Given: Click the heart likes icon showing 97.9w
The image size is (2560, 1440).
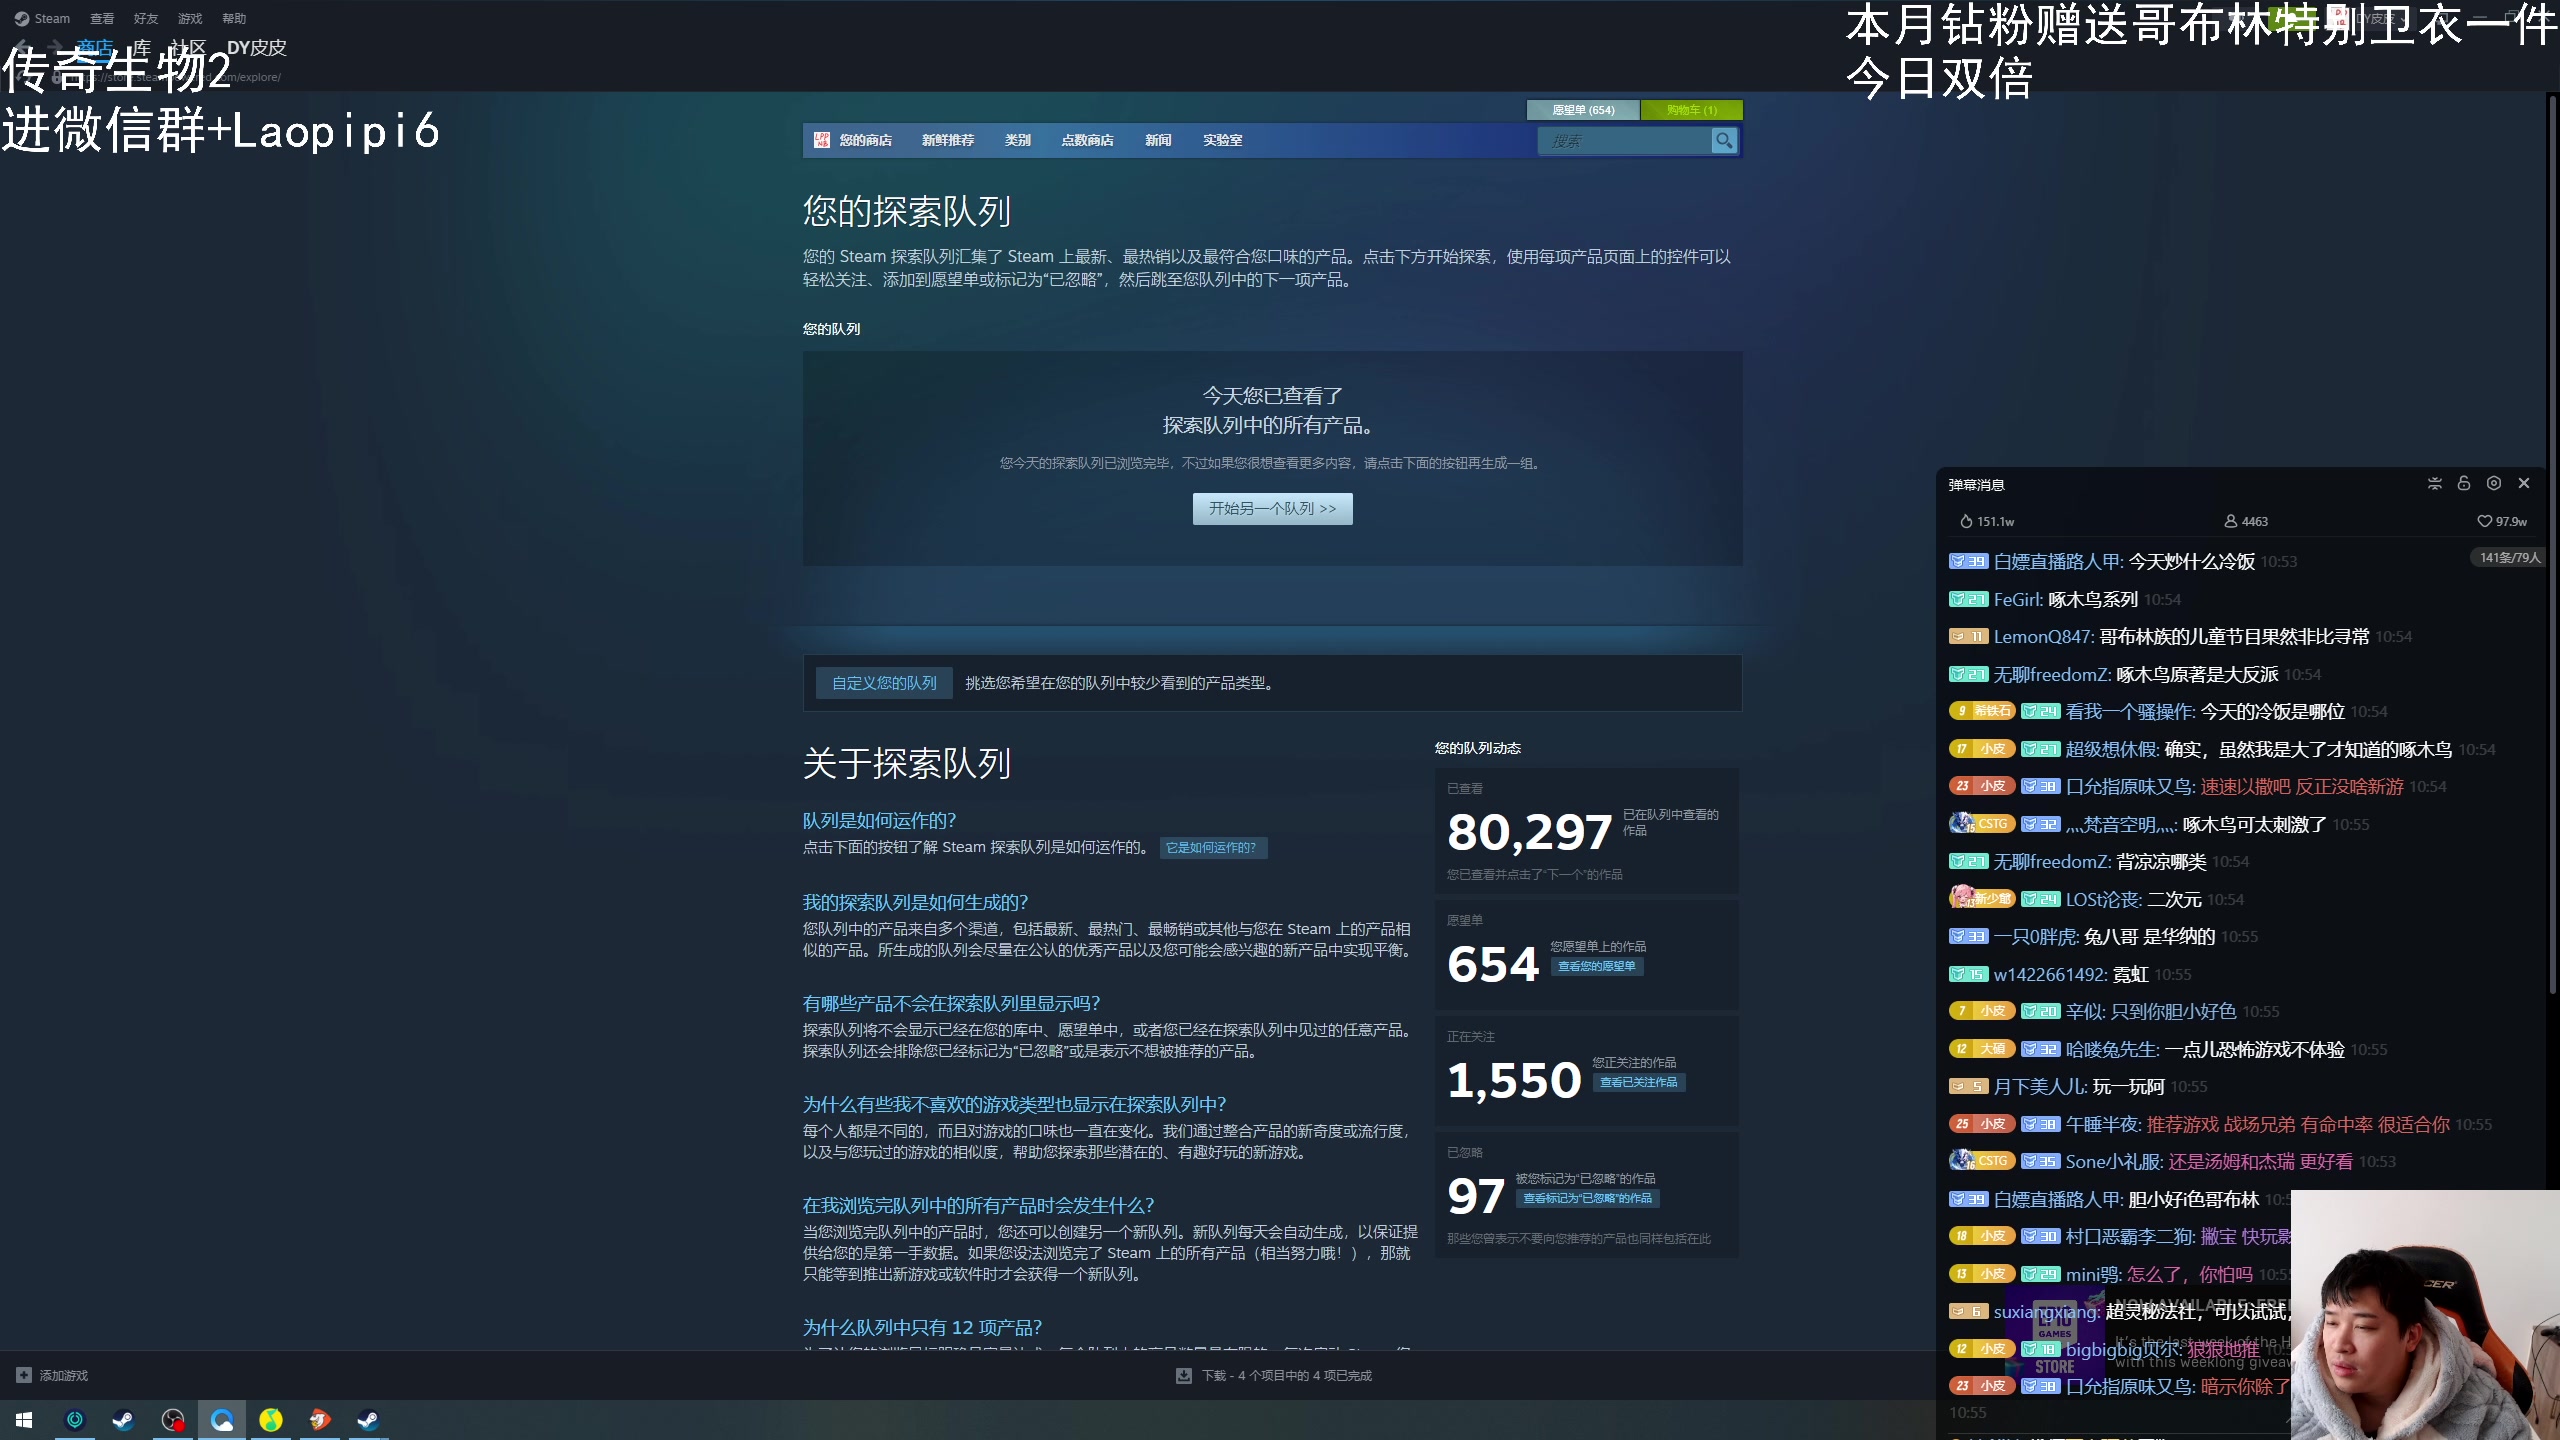Looking at the screenshot, I should [x=2484, y=522].
